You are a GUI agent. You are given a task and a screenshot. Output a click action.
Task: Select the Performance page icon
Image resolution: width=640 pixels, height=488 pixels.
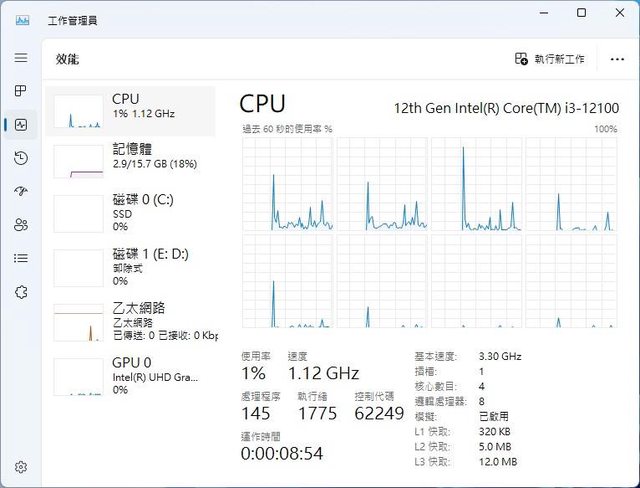pos(21,124)
